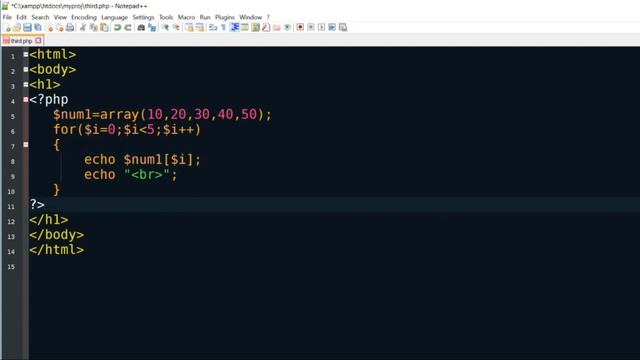Viewport: 640px width, 360px height.
Task: Toggle synchronize horizontal scrolling icon
Action: tap(200, 27)
